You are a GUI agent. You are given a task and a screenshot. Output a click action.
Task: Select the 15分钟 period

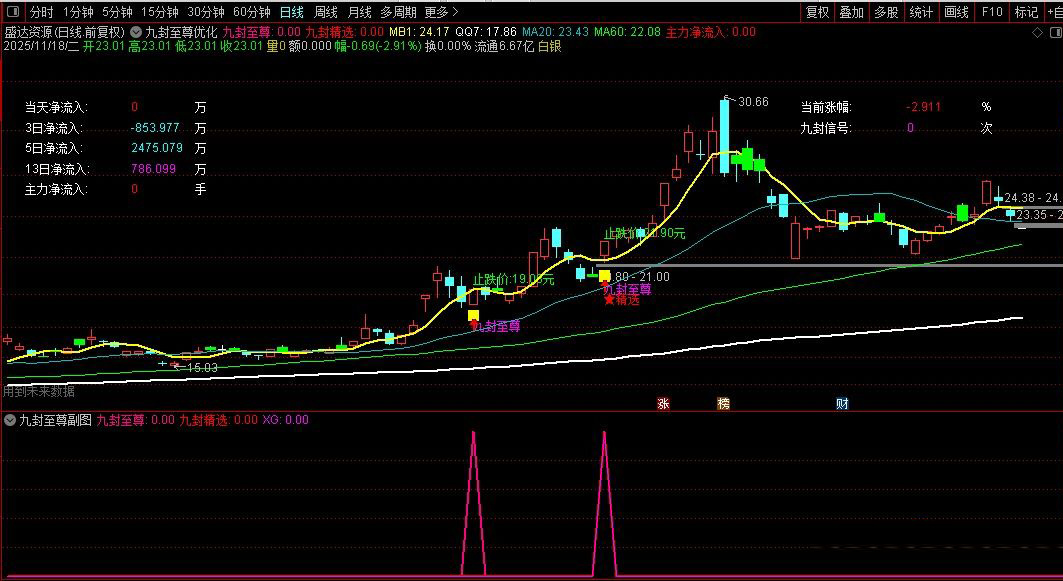[x=160, y=12]
